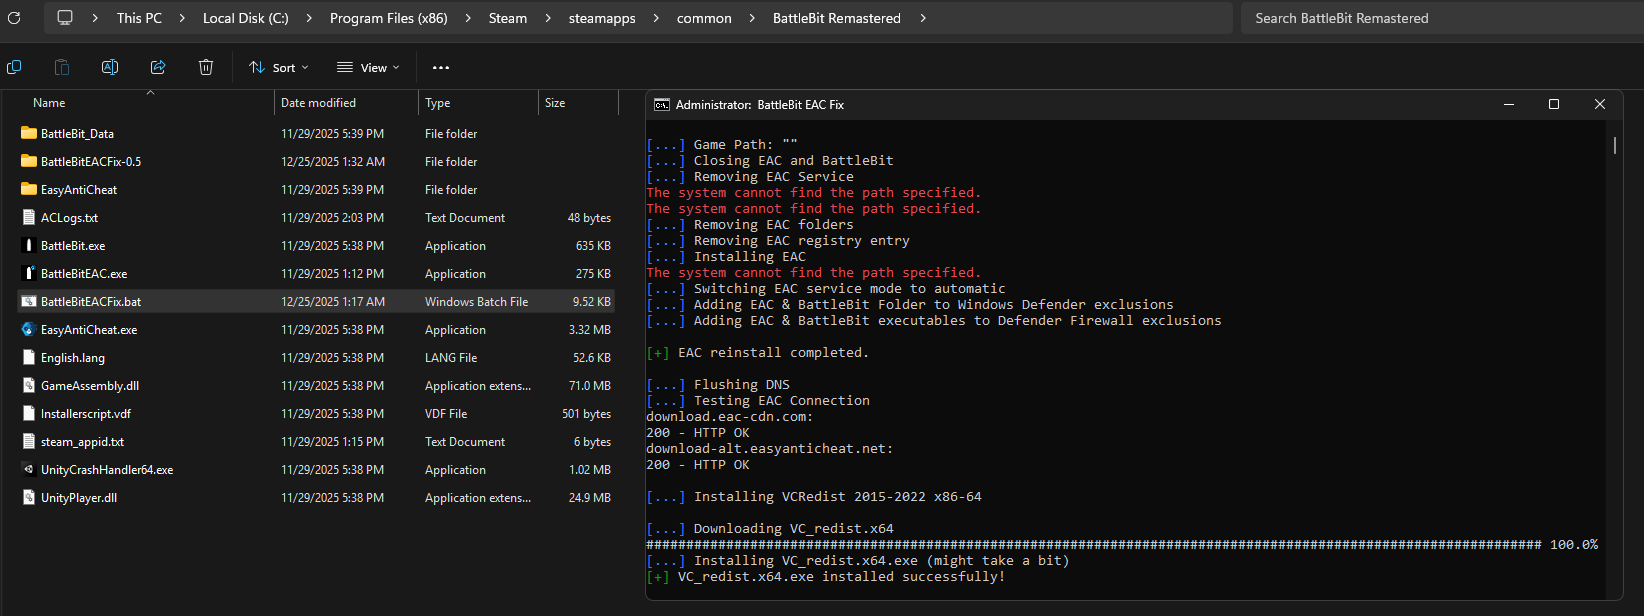This screenshot has height=616, width=1644.
Task: Minimize the BattleBit EAC Fix console
Action: tap(1509, 104)
